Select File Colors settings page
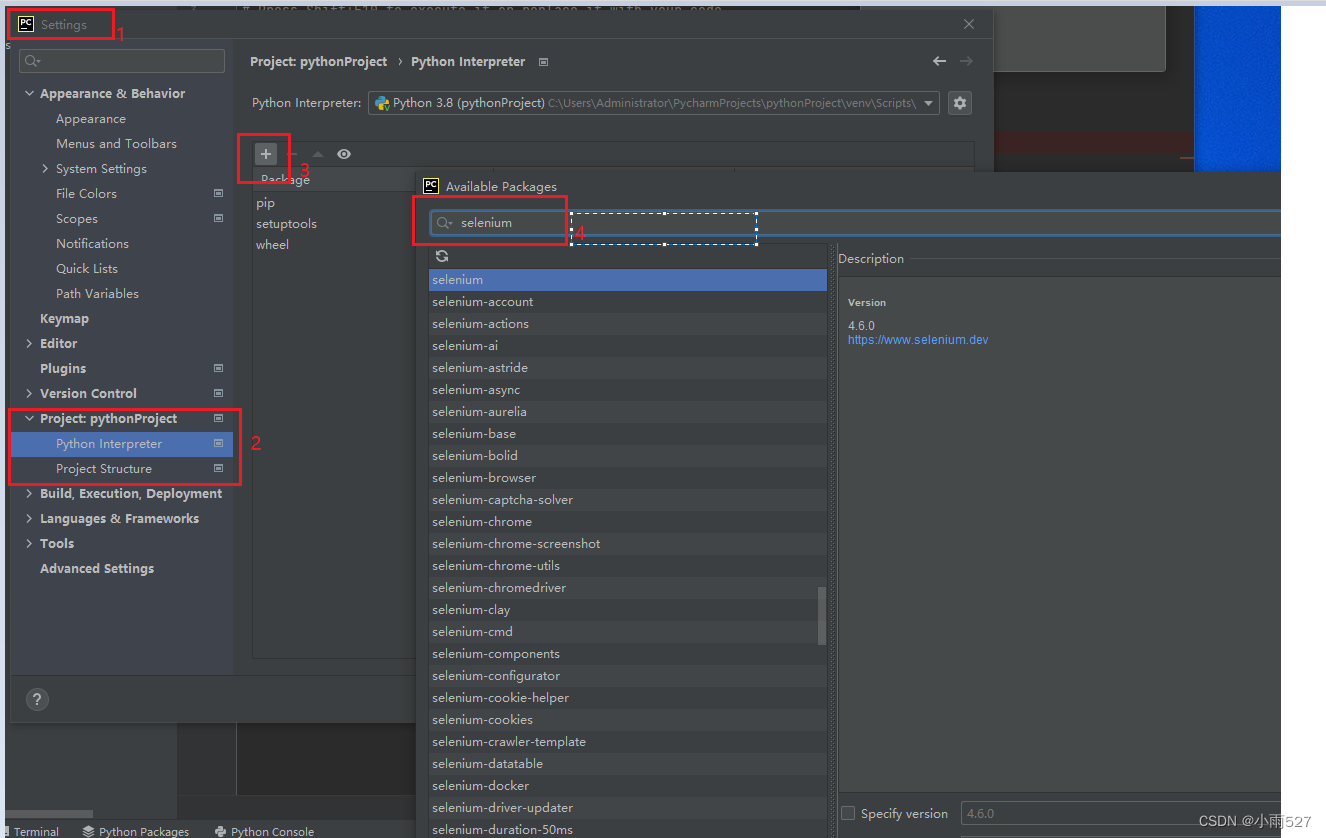This screenshot has height=838, width=1326. click(x=86, y=193)
